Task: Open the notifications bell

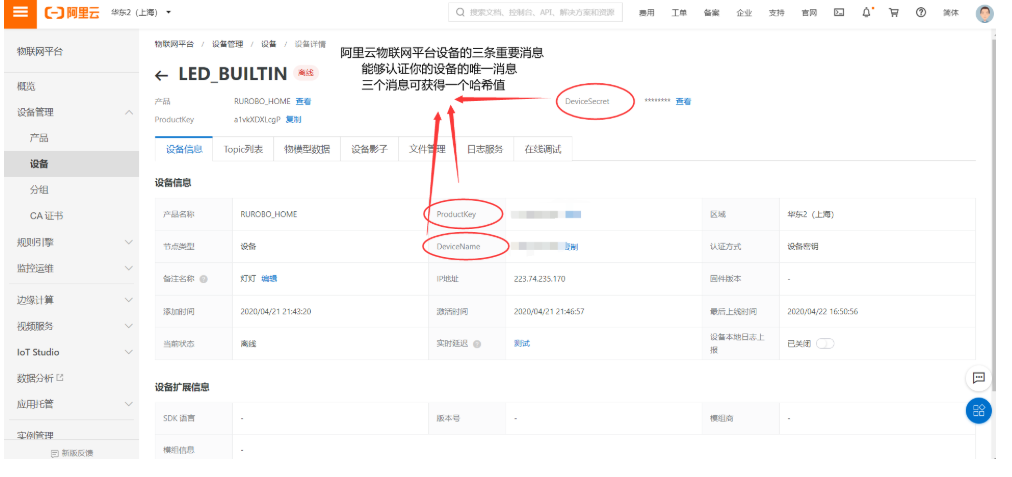Action: pyautogui.click(x=867, y=12)
